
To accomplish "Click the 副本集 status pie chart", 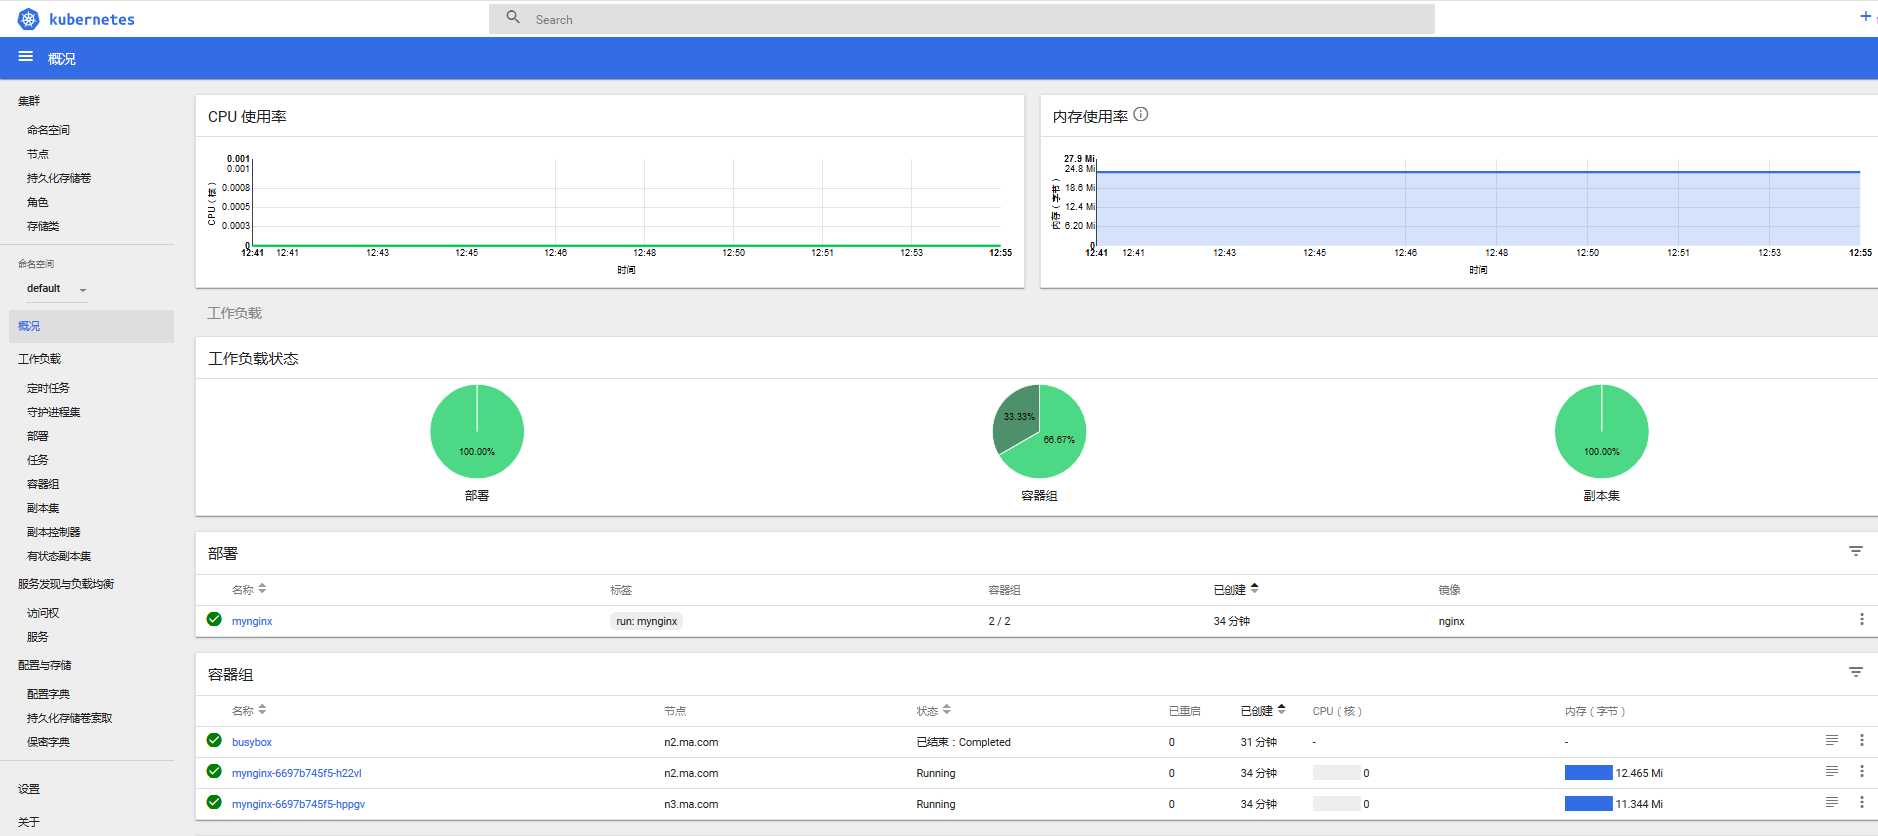I will [1601, 431].
